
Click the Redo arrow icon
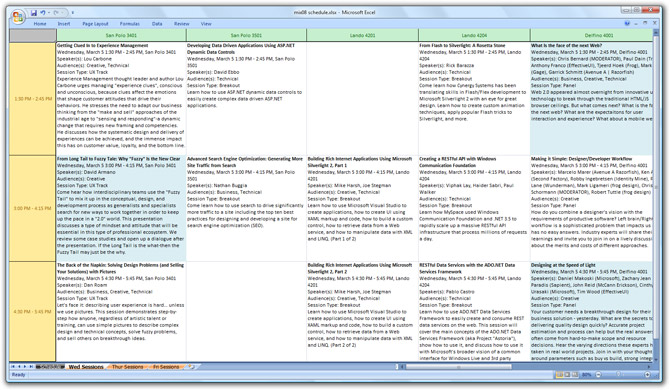56,13
